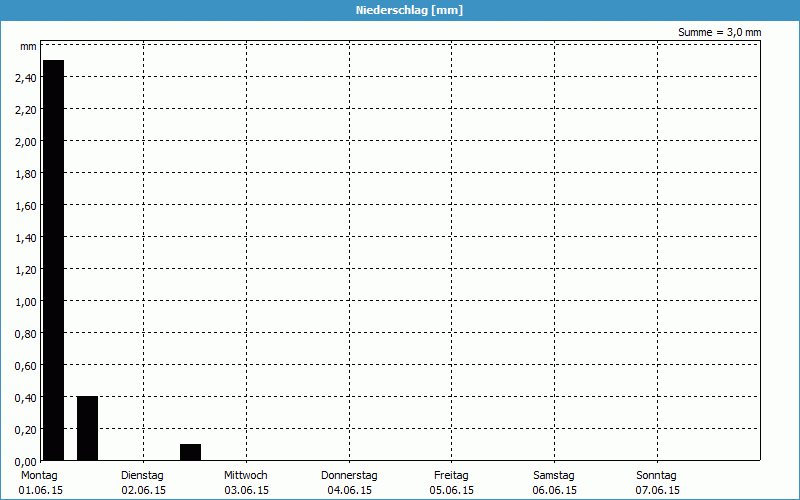The image size is (800, 500).
Task: Click the date 02.06.15
Action: tap(143, 490)
